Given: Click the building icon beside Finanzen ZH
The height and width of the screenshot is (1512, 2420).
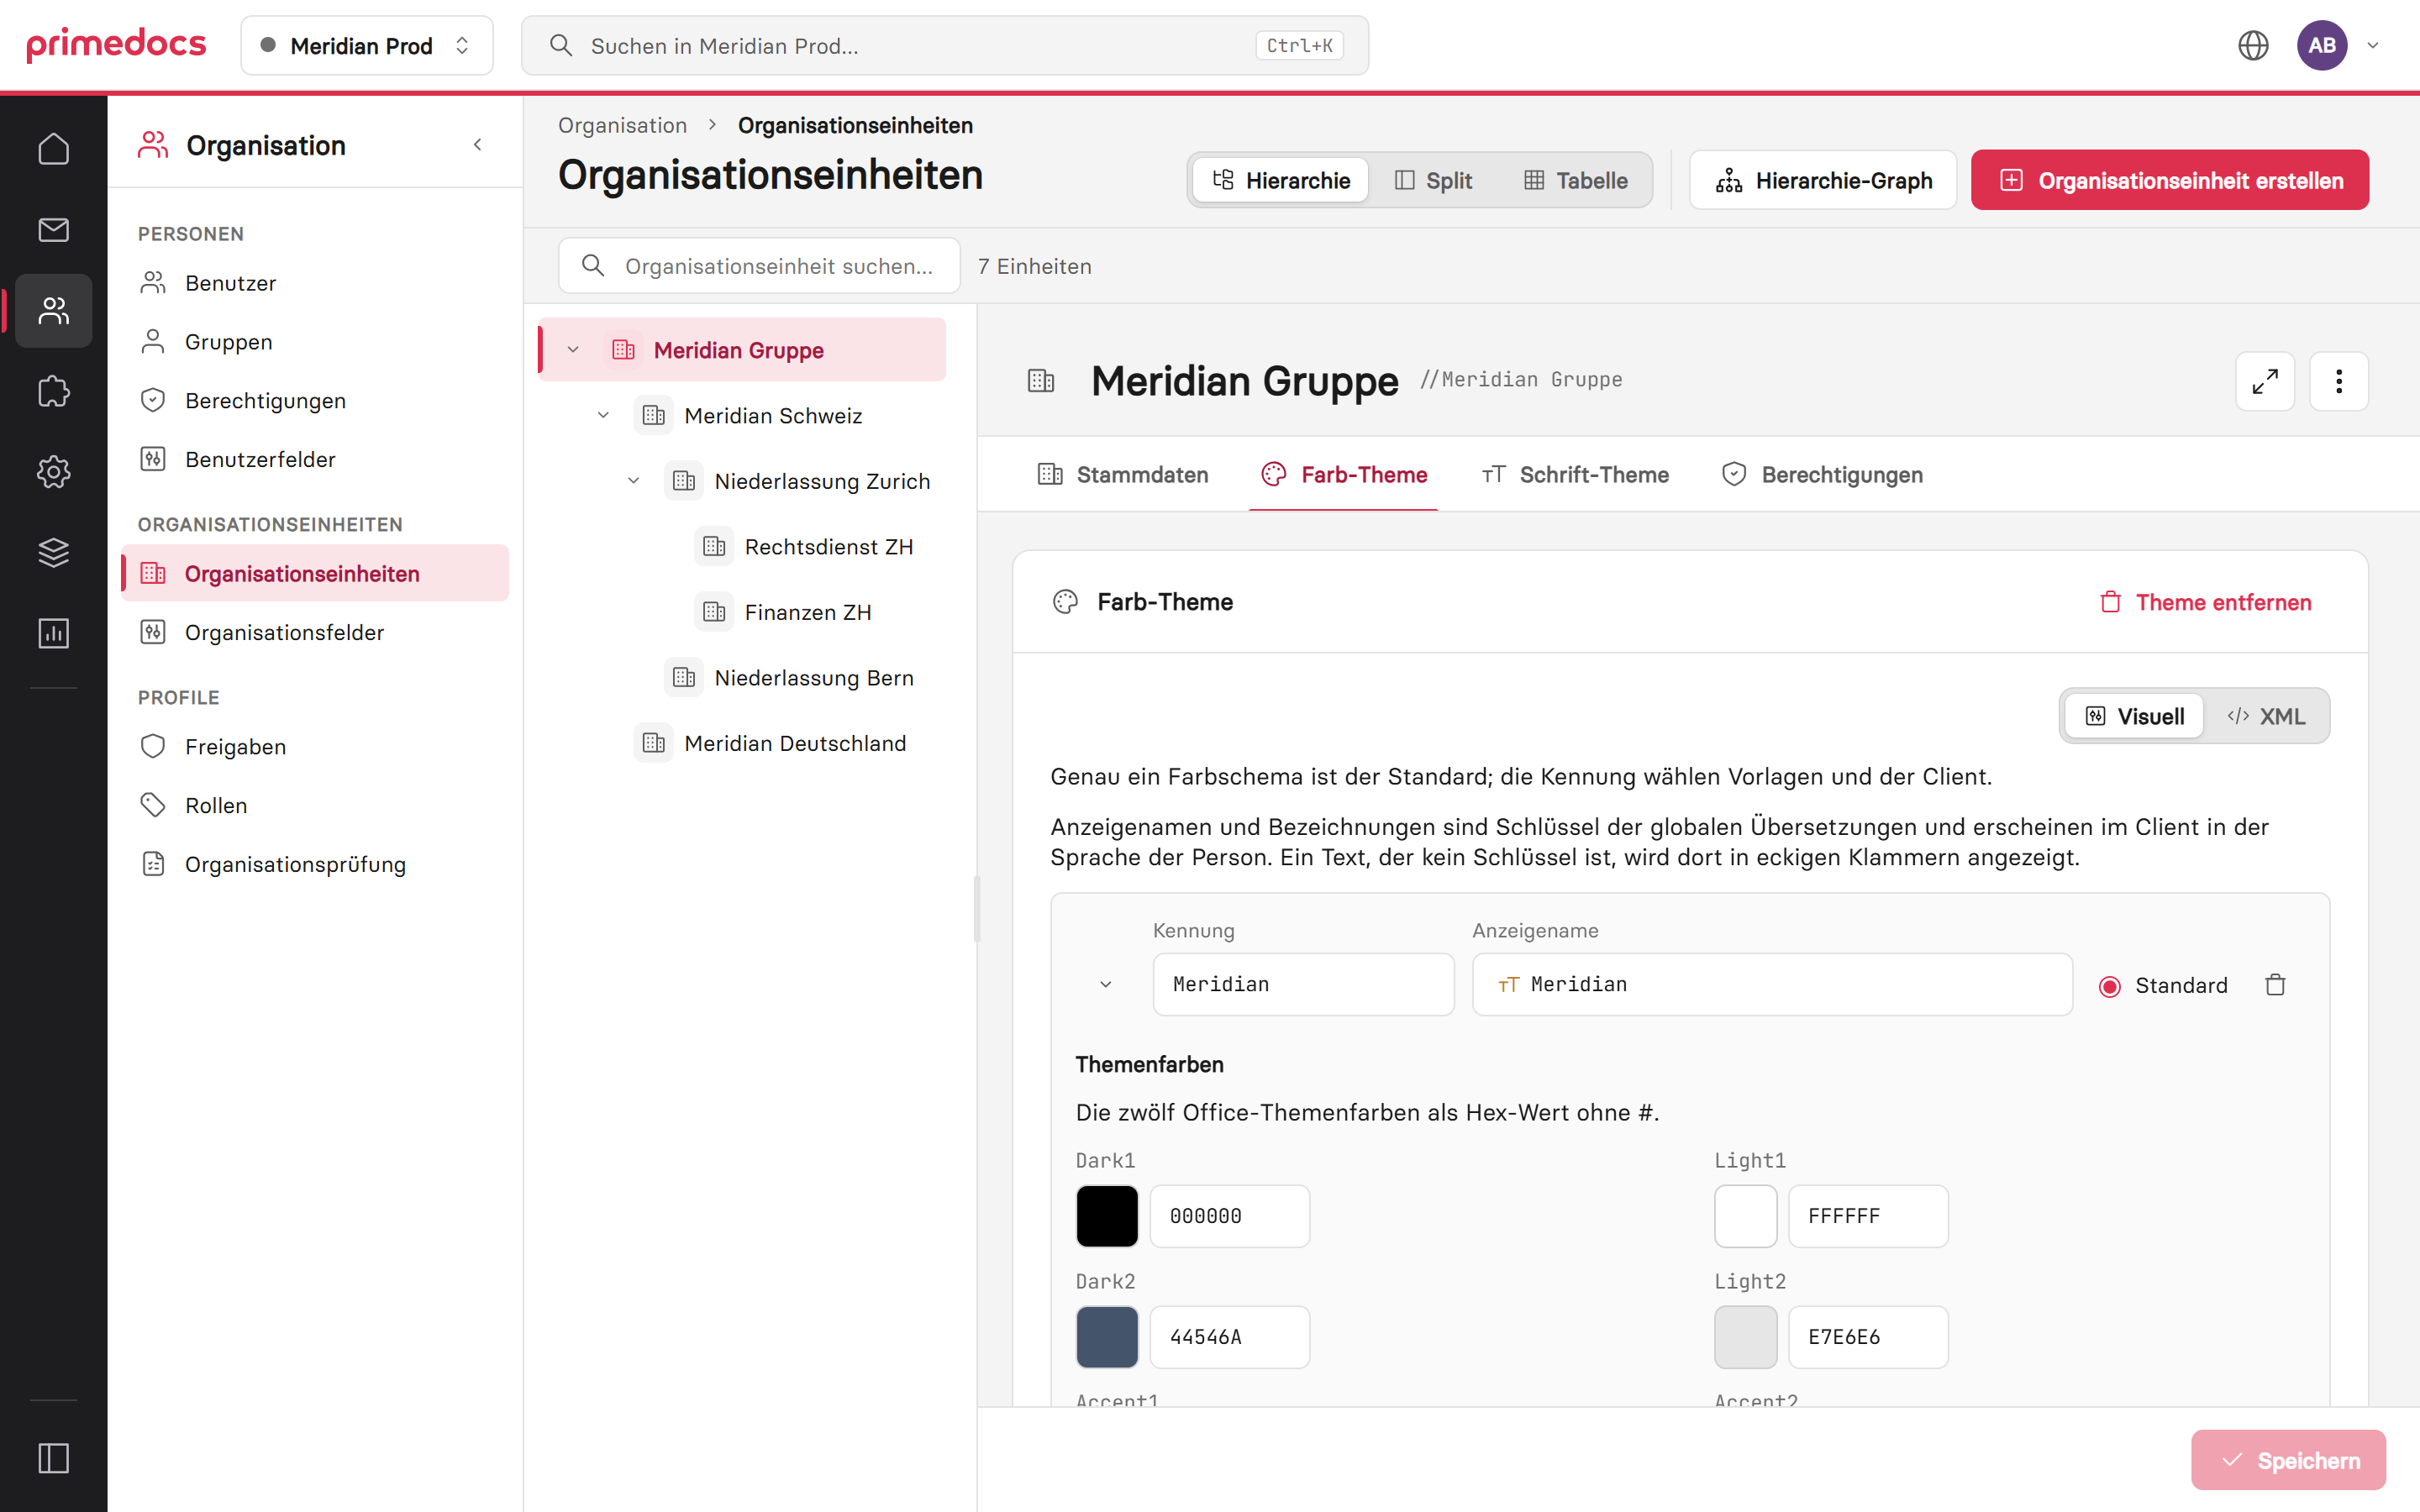Looking at the screenshot, I should (714, 612).
